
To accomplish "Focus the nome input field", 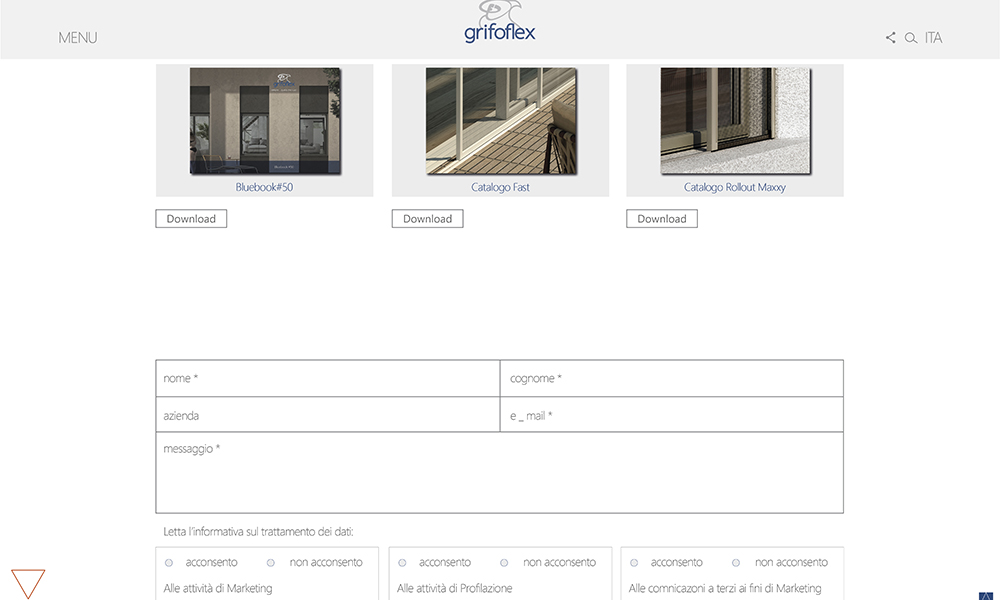I will (328, 378).
